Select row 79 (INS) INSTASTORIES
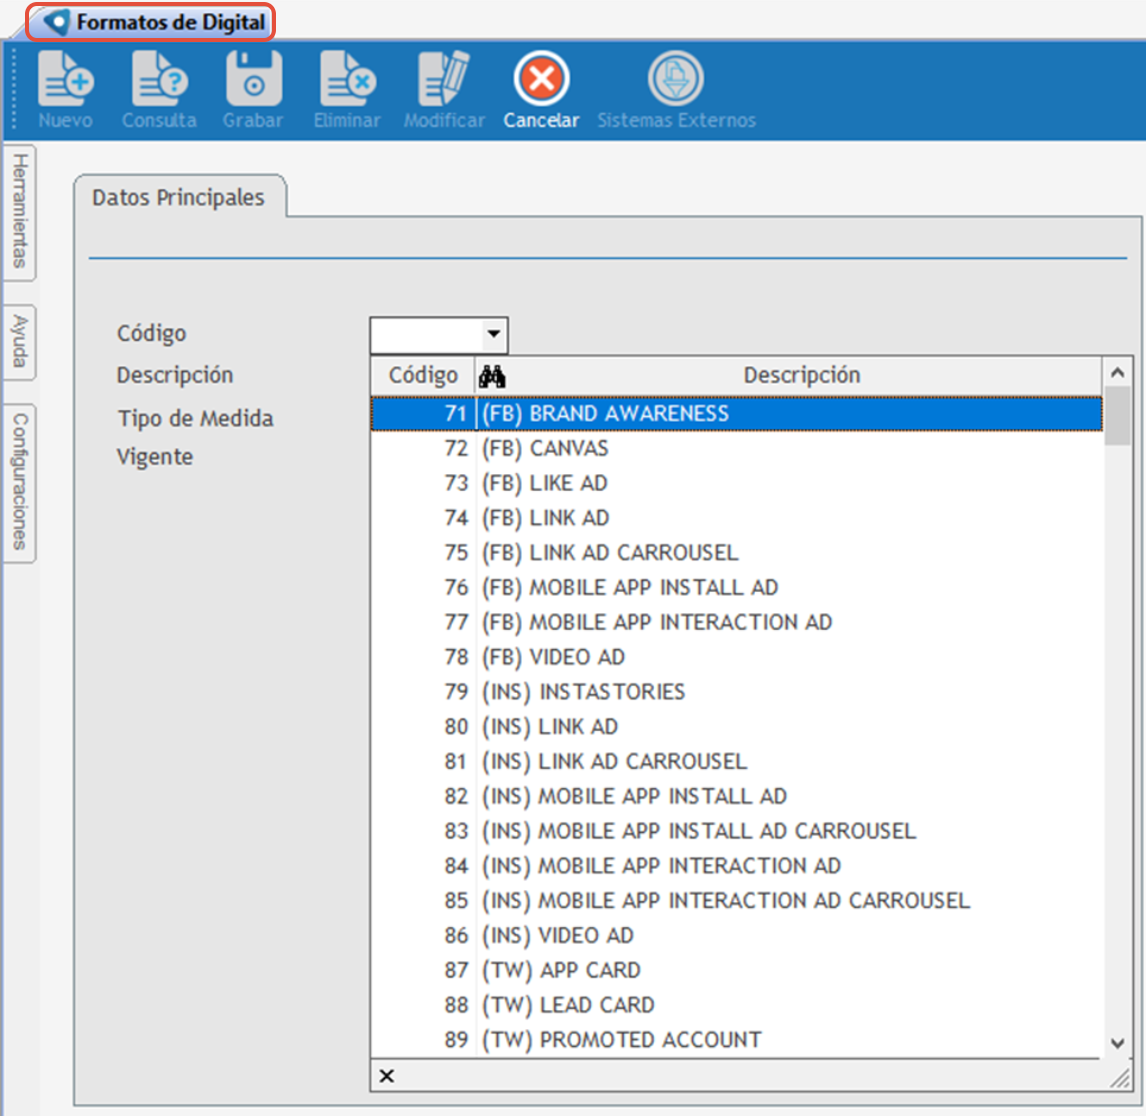Screen dimensions: 1146x1116 coord(737,691)
